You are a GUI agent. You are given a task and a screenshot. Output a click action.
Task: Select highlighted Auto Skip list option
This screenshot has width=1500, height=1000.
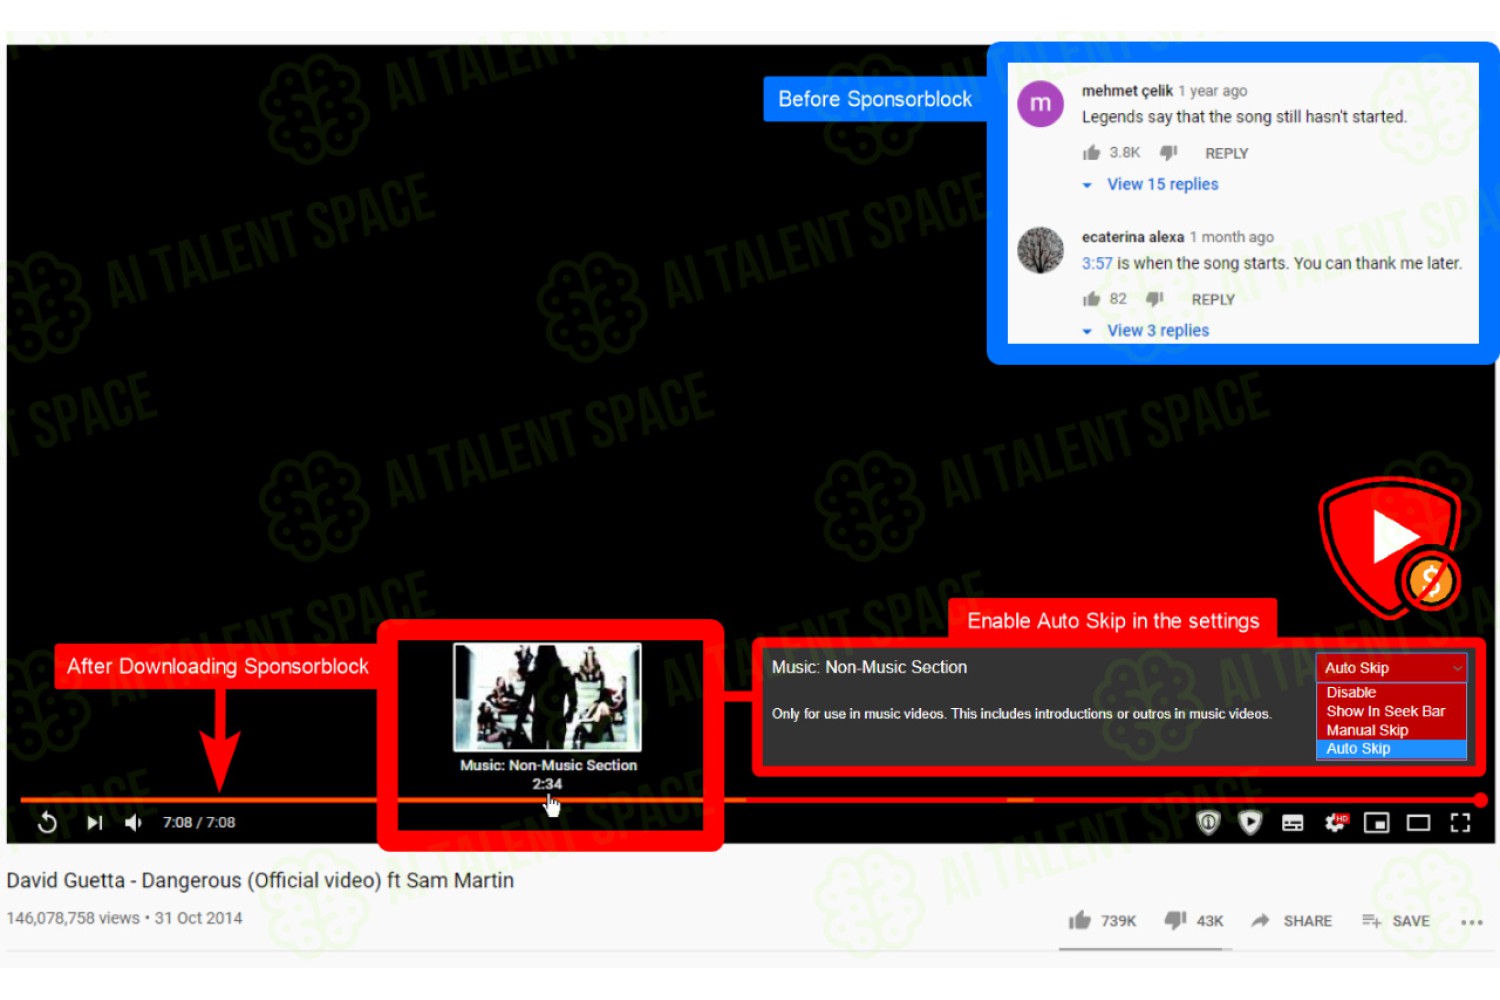click(1391, 749)
